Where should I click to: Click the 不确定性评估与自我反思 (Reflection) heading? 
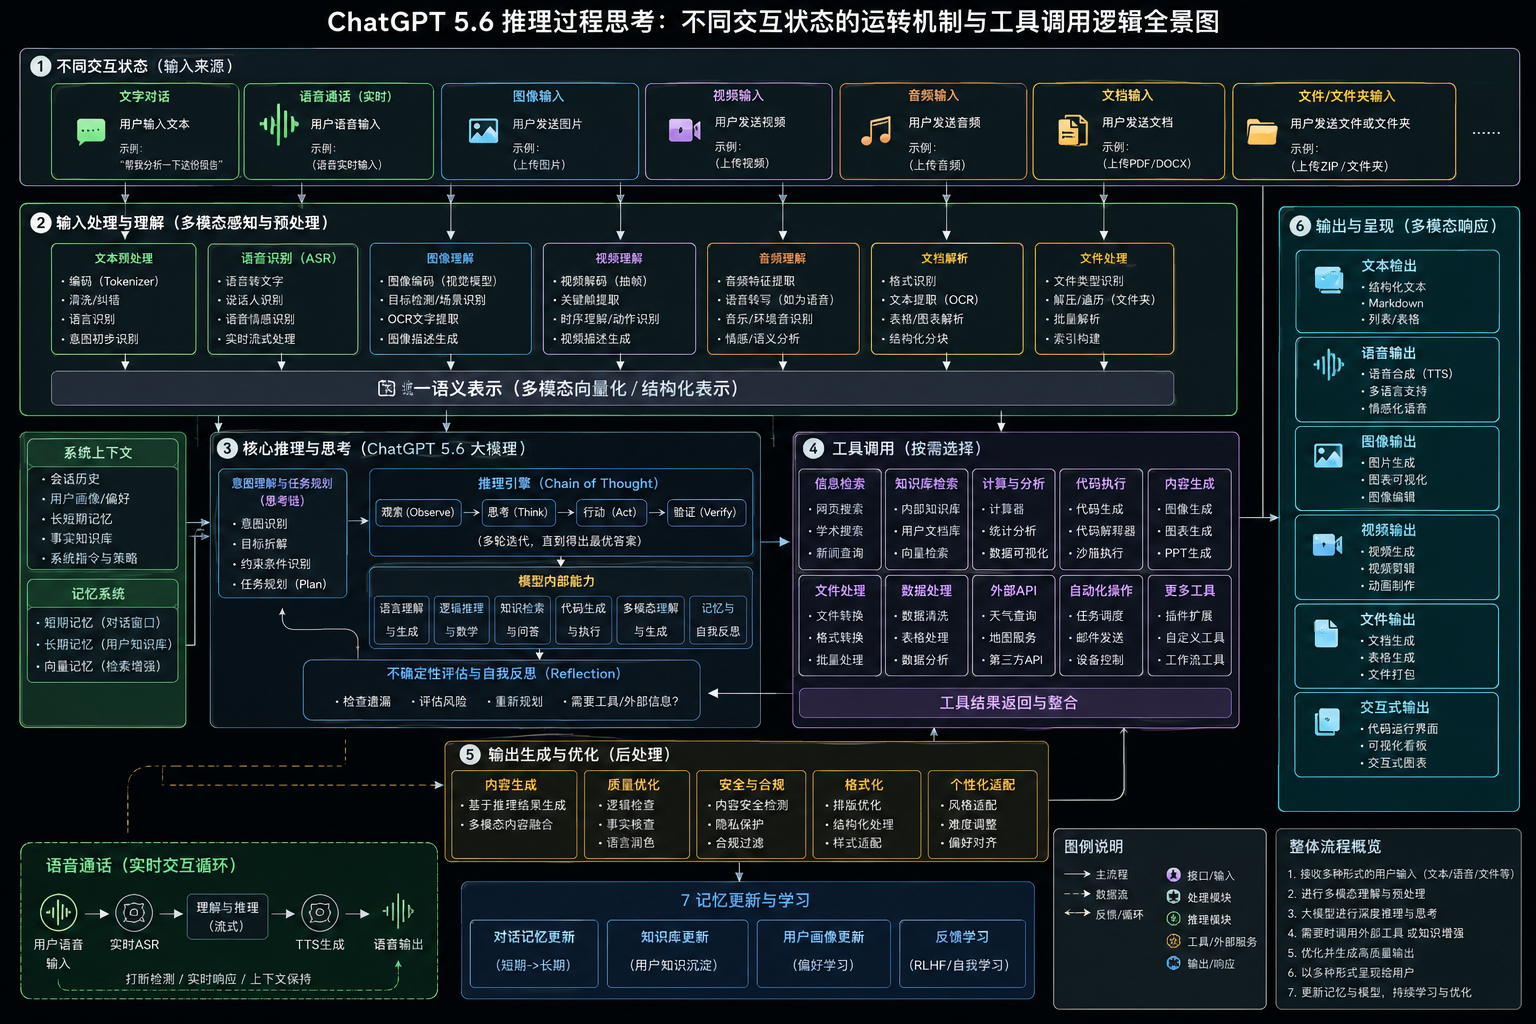[x=504, y=674]
